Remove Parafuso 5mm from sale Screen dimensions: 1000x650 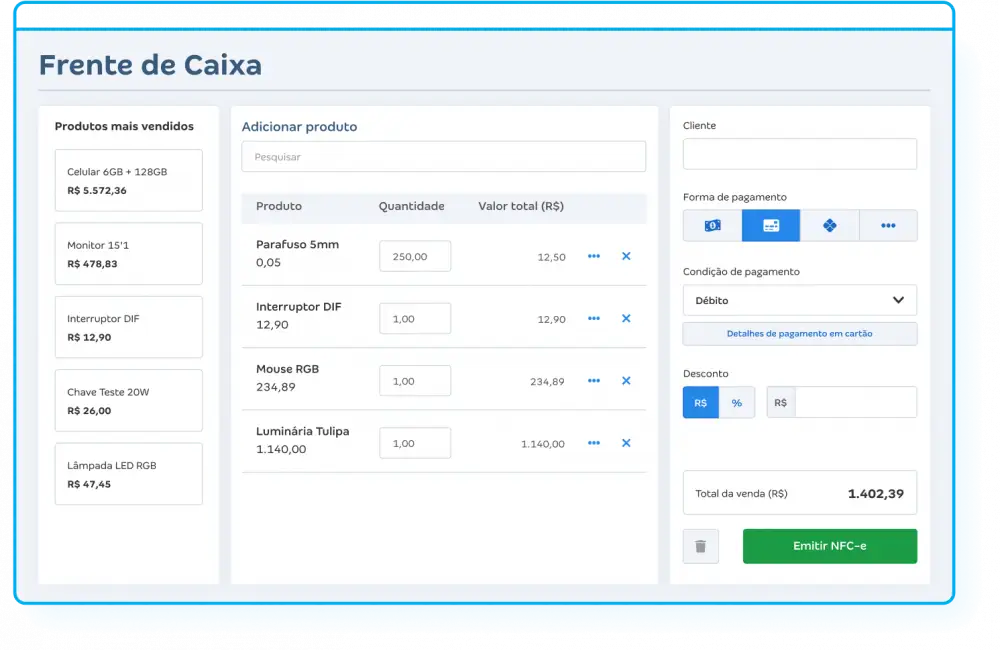[x=626, y=256]
